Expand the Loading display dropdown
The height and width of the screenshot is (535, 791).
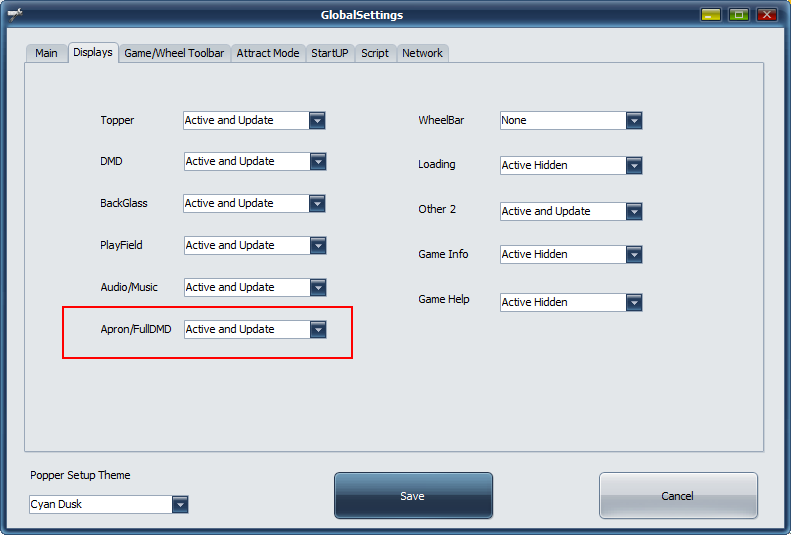click(x=633, y=165)
